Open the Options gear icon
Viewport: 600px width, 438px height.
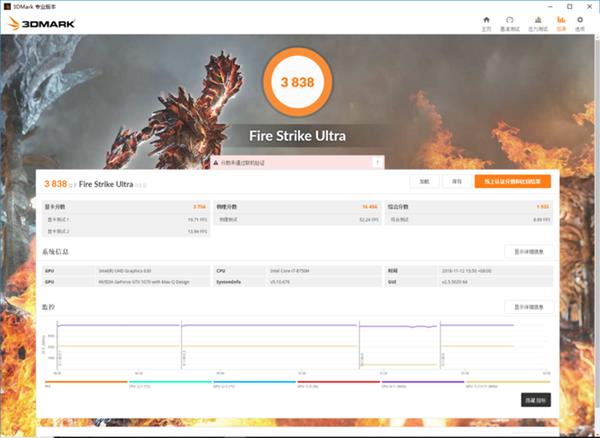click(580, 22)
